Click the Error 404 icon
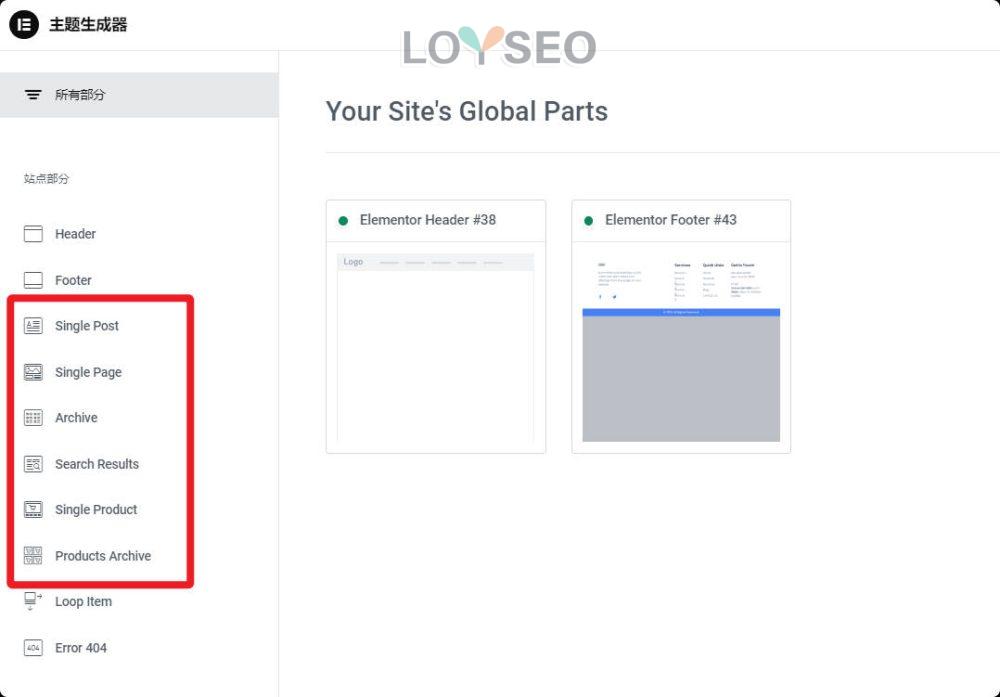 coord(33,647)
